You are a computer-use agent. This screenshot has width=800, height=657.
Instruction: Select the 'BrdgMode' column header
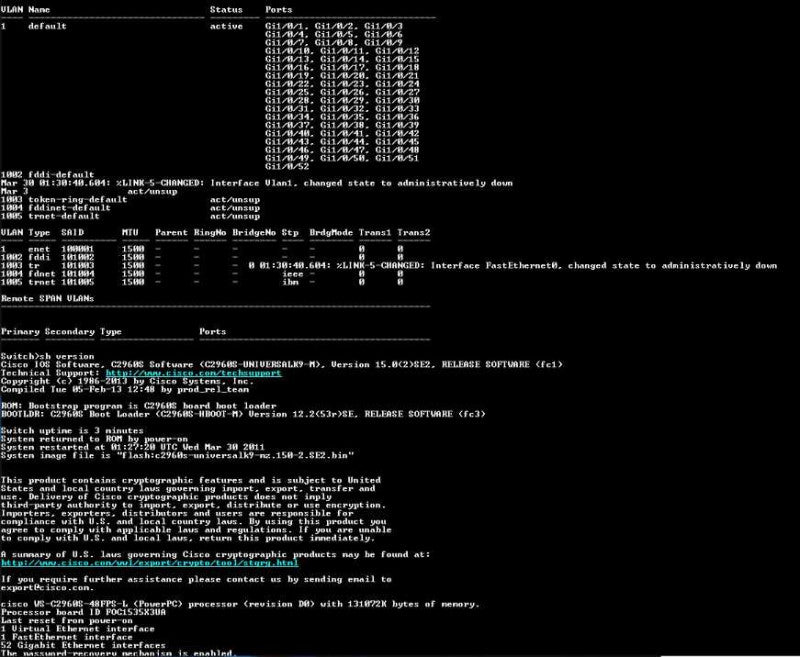pyautogui.click(x=331, y=233)
